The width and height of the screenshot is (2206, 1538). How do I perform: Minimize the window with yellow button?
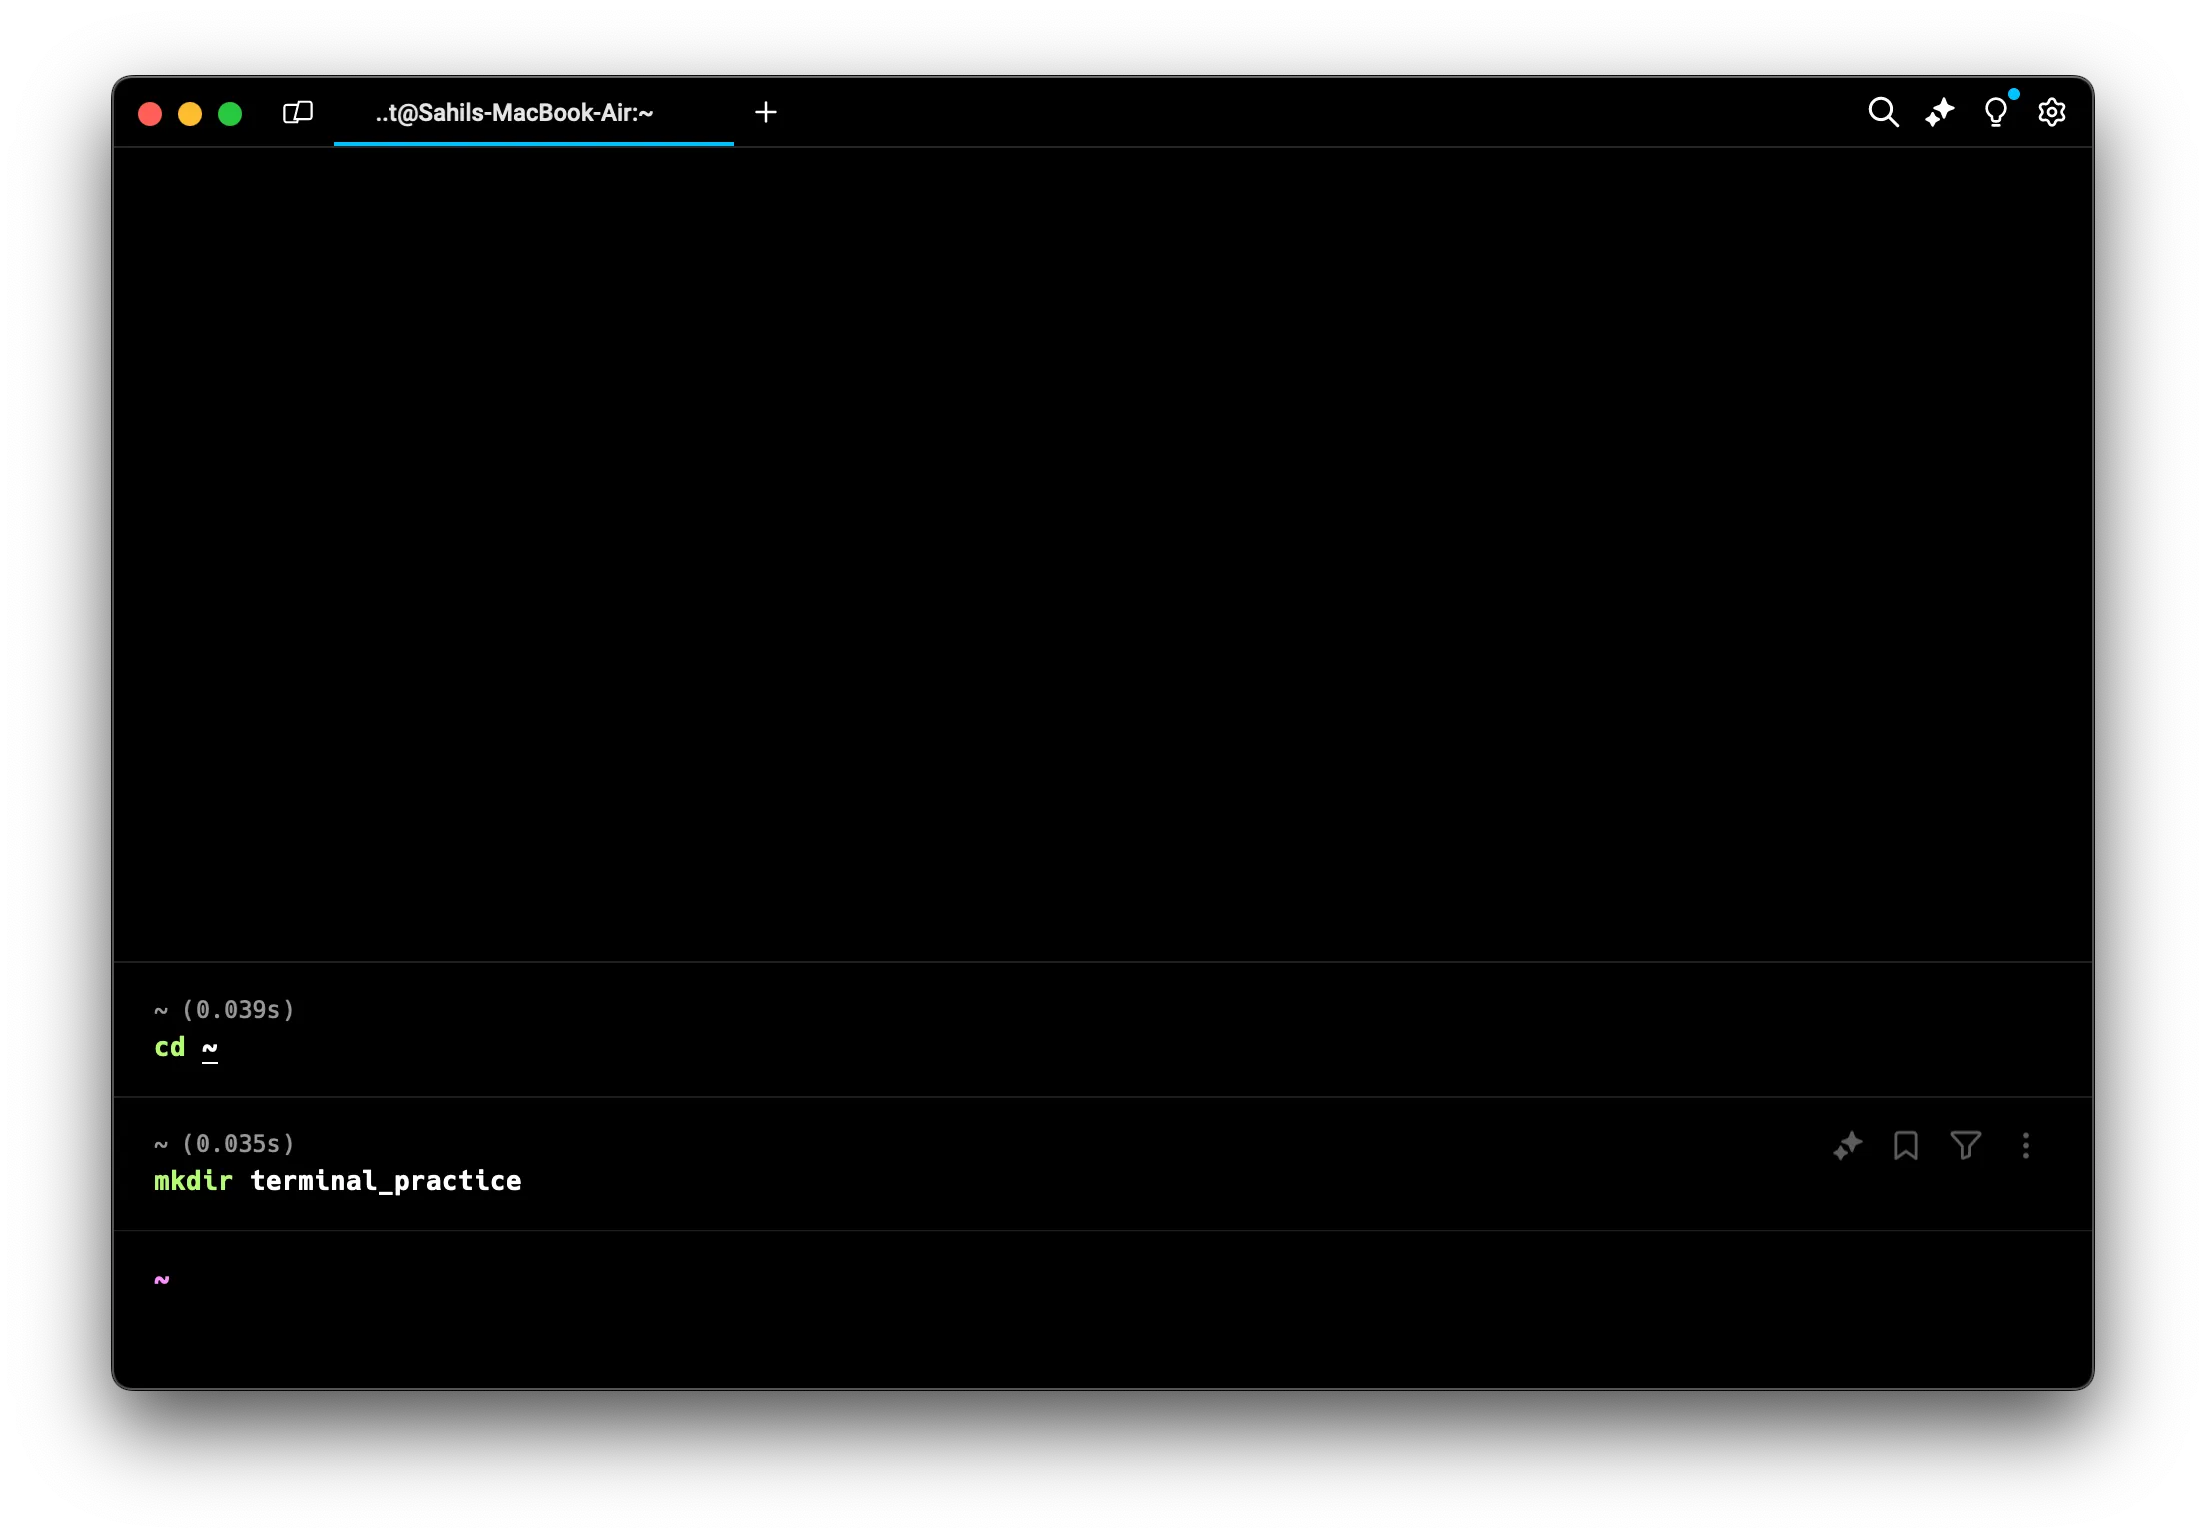(x=190, y=114)
